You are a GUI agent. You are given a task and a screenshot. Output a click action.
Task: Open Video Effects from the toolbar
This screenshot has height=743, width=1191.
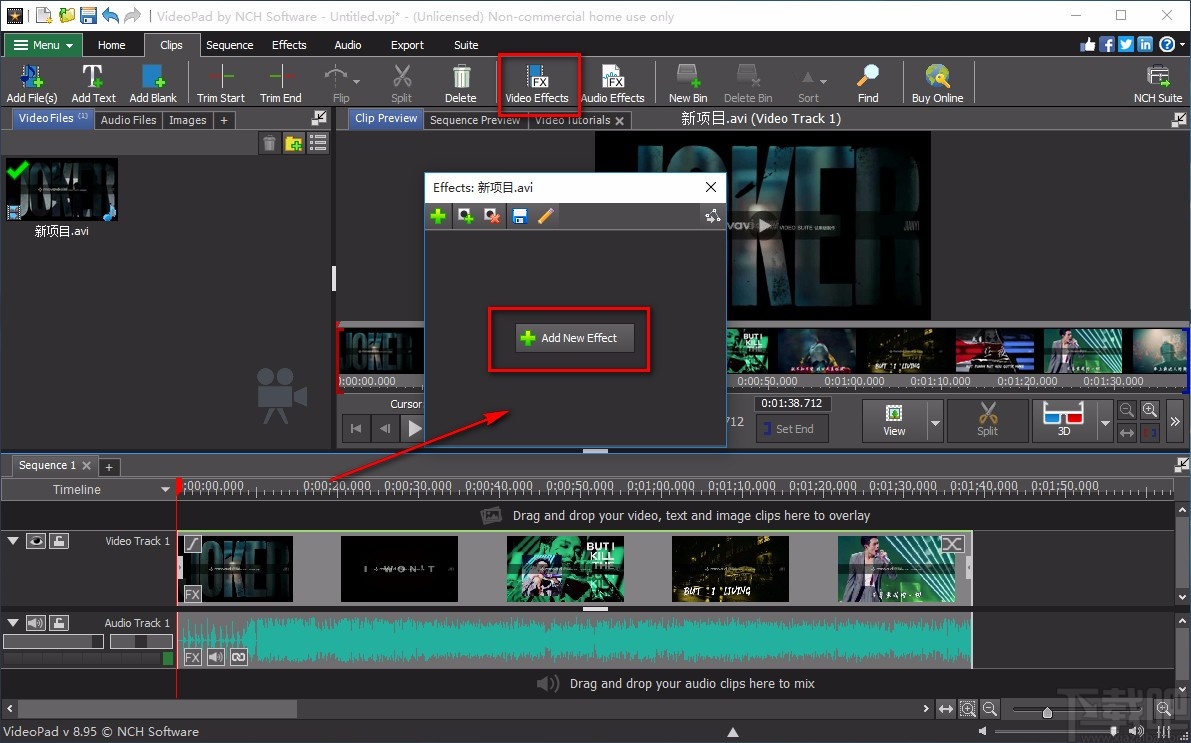point(538,82)
